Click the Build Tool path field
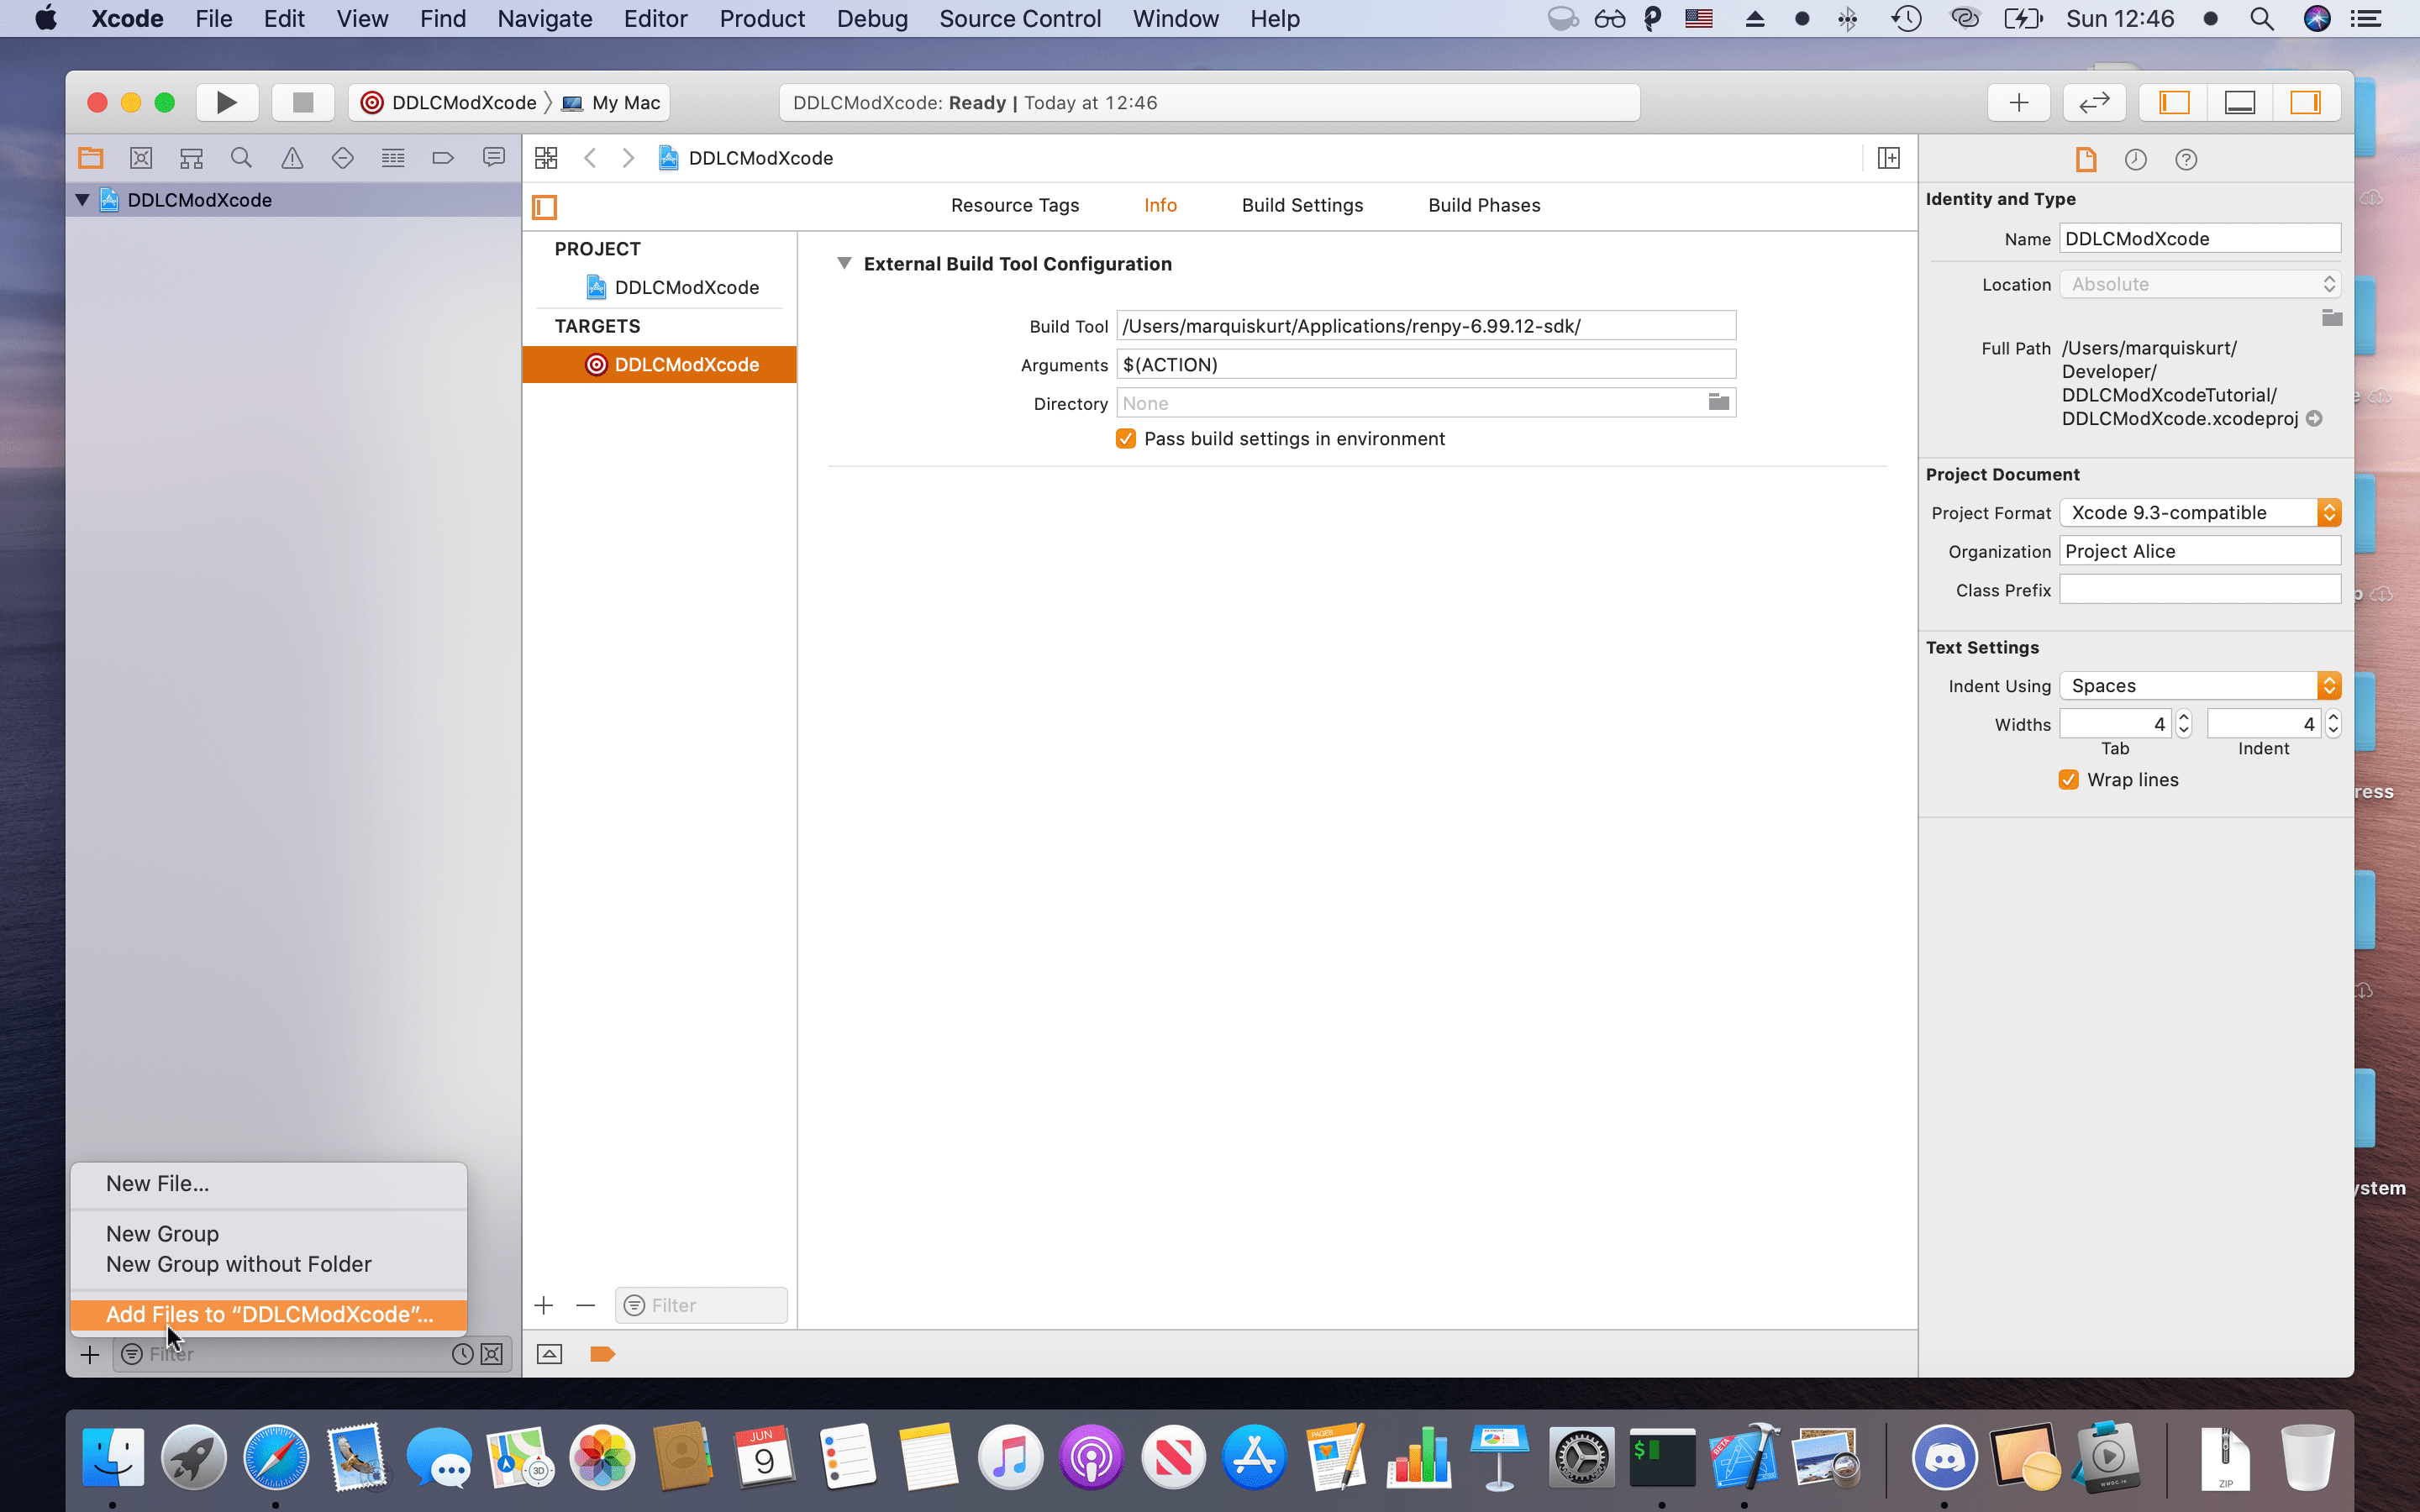Viewport: 2420px width, 1512px height. pyautogui.click(x=1426, y=326)
